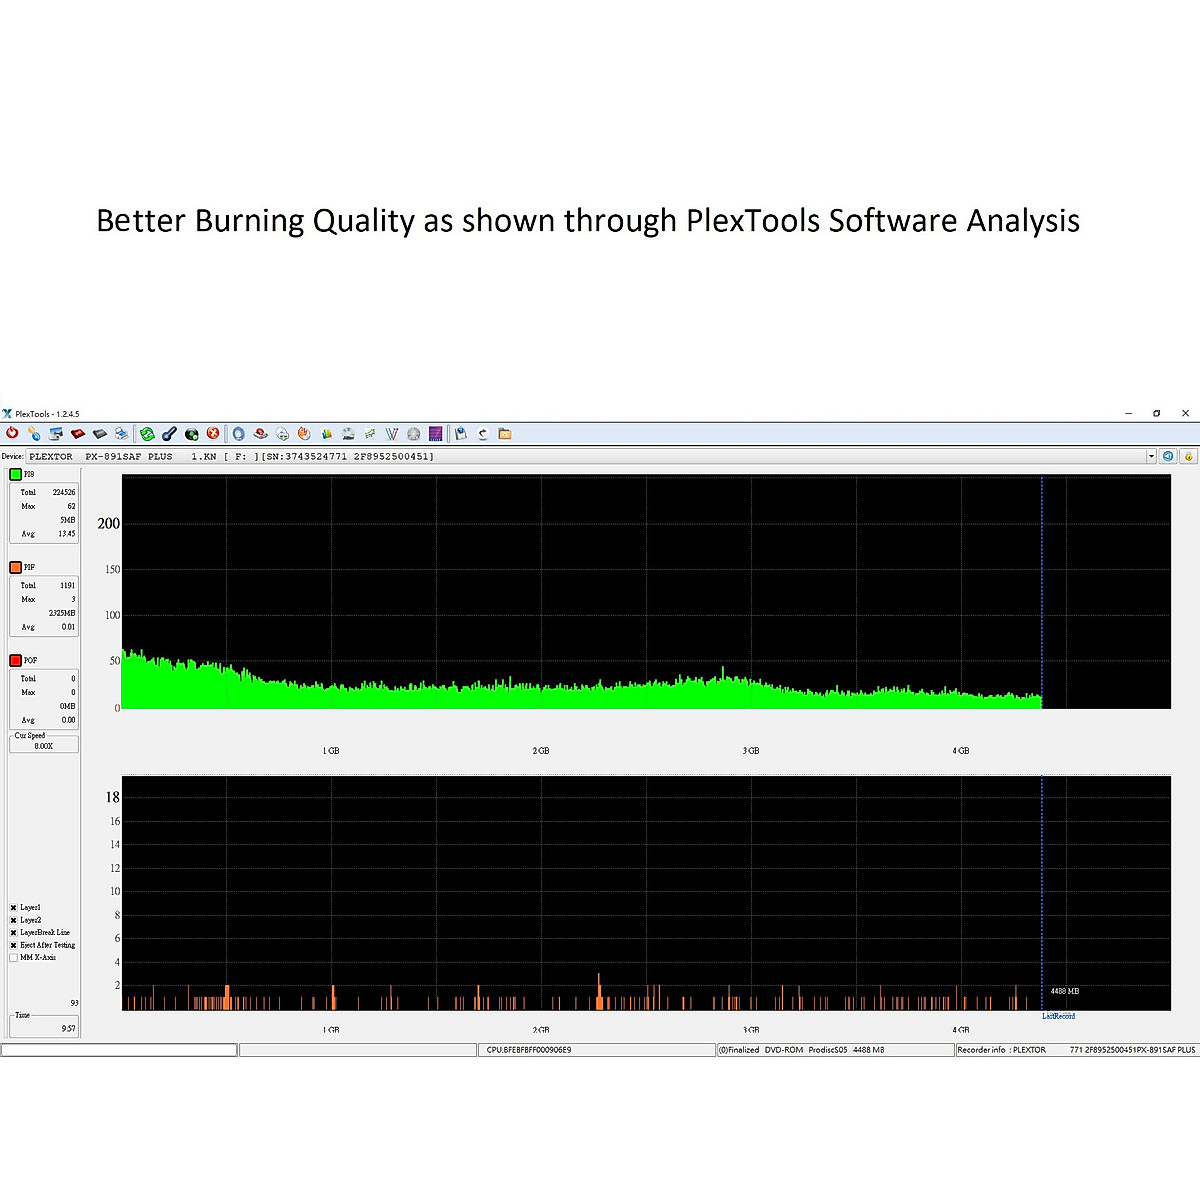Toggle the LayerBreak Line checkbox

pyautogui.click(x=14, y=933)
